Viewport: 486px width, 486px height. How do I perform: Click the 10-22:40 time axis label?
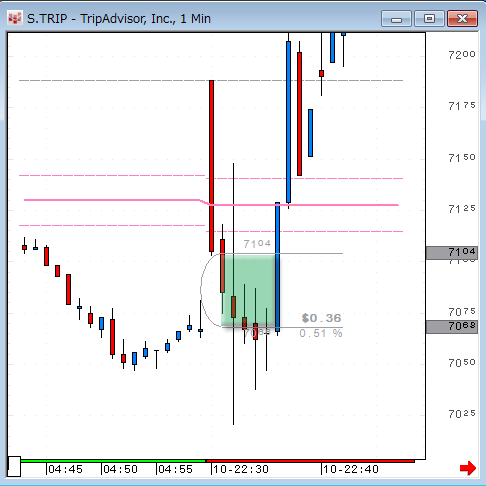coord(351,469)
